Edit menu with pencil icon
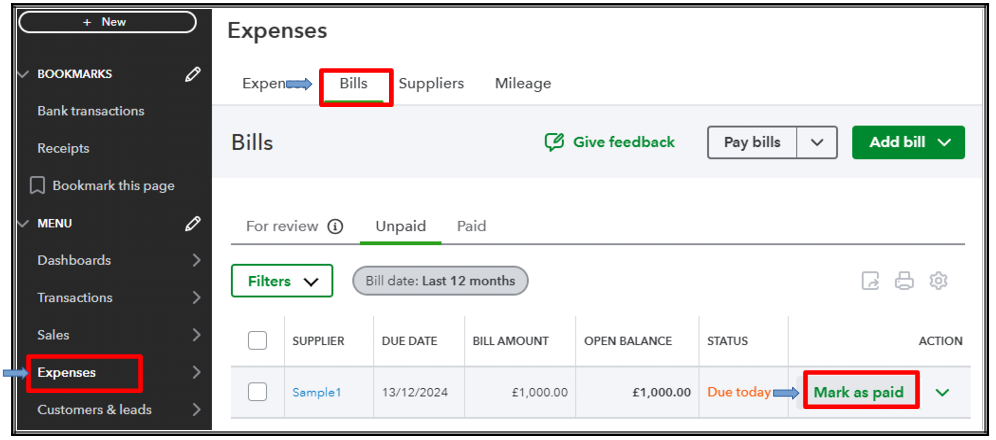The width and height of the screenshot is (996, 440). (x=193, y=223)
